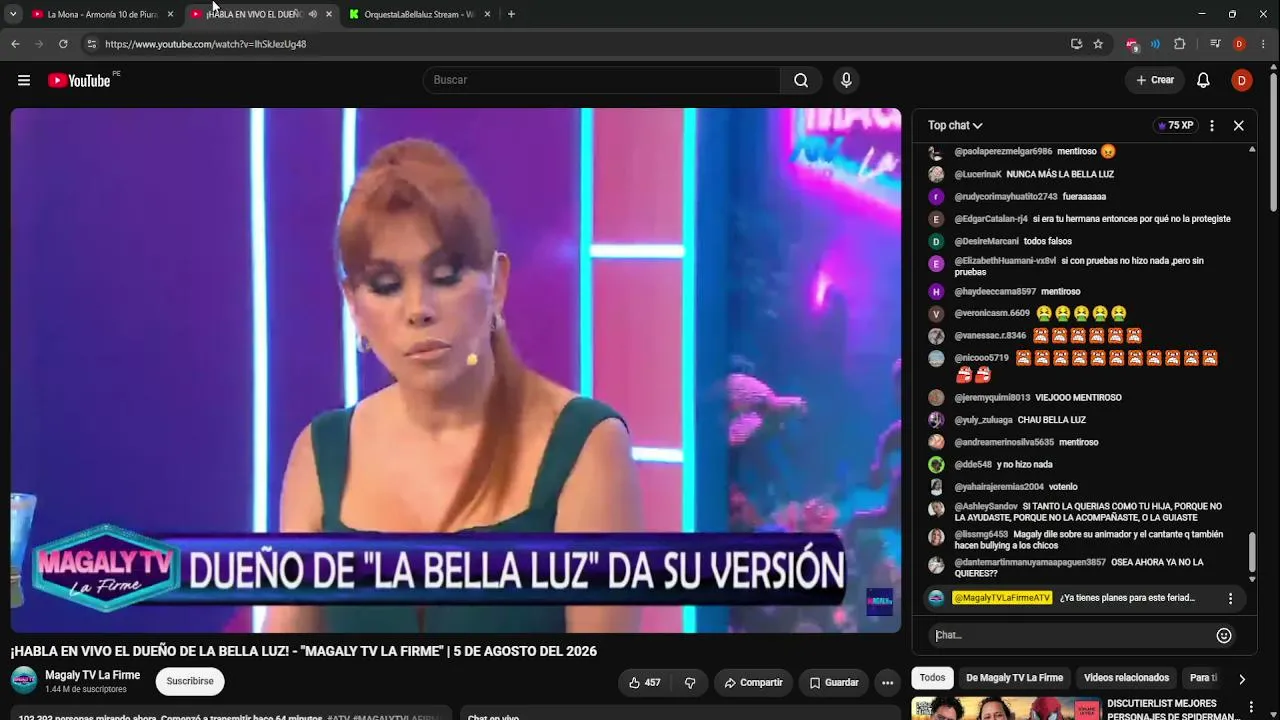The image size is (1280, 720).
Task: Go to the YouTube home logo
Action: (x=79, y=80)
